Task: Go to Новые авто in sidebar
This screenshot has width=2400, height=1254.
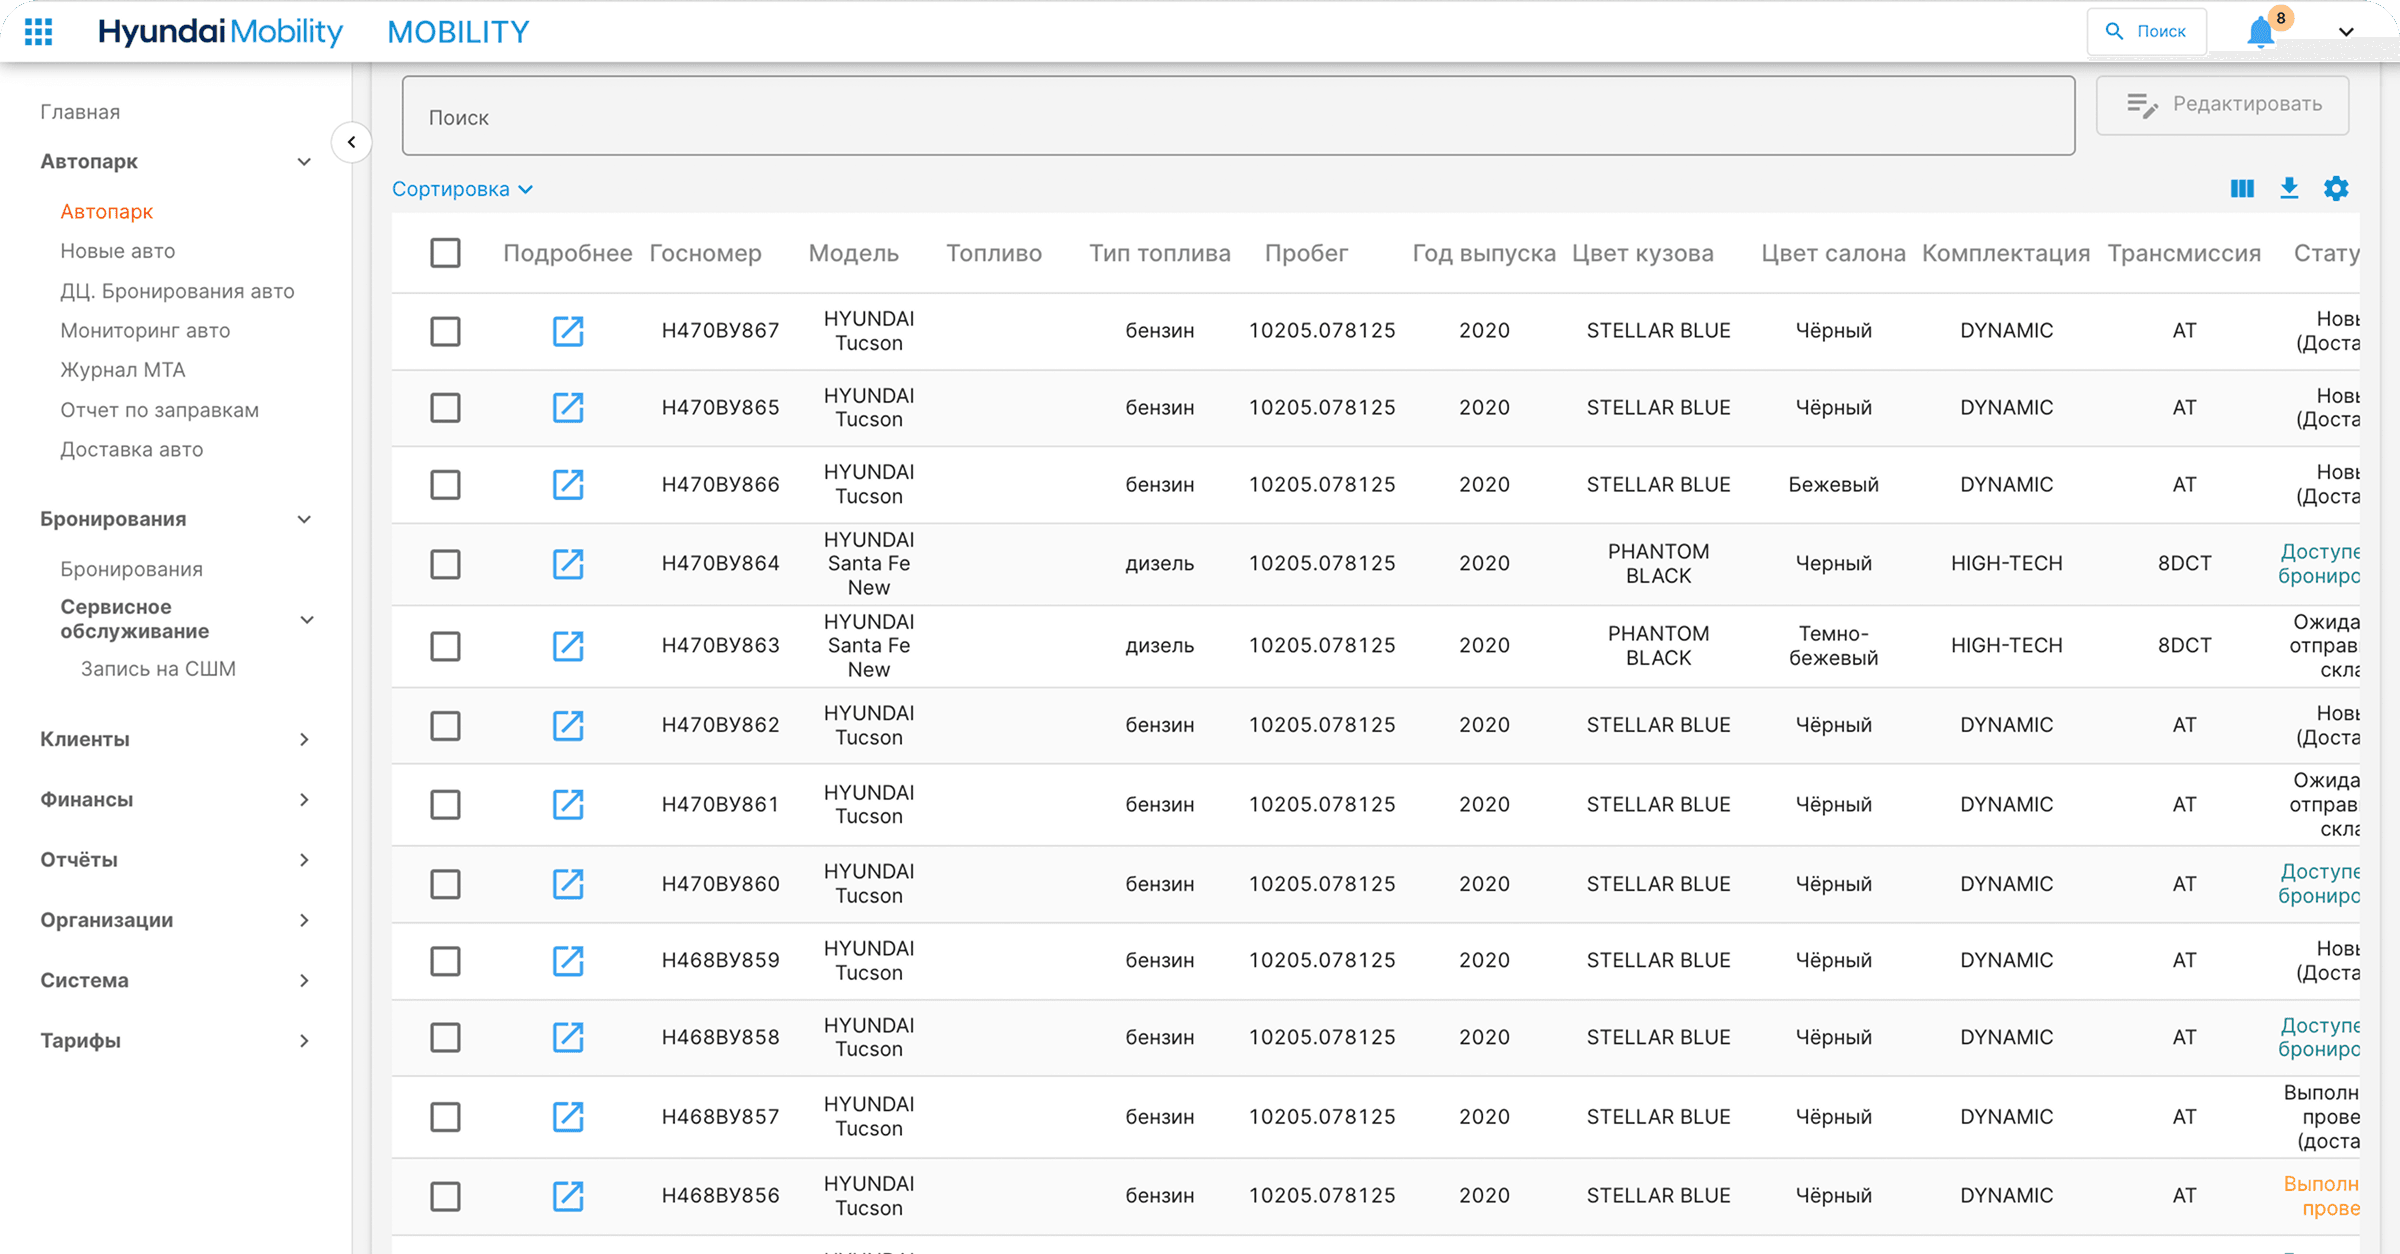Action: tap(117, 251)
